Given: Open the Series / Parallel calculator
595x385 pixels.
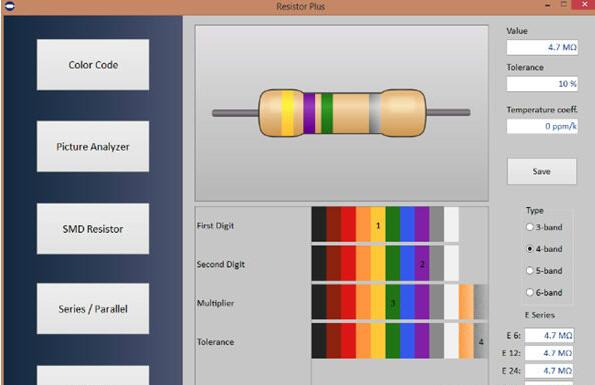Looking at the screenshot, I should [93, 309].
